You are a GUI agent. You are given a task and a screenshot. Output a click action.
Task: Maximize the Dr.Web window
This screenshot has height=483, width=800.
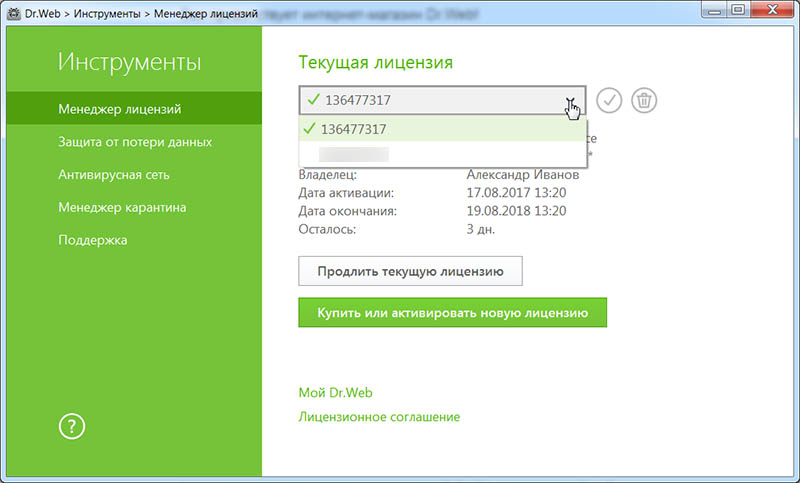(738, 10)
